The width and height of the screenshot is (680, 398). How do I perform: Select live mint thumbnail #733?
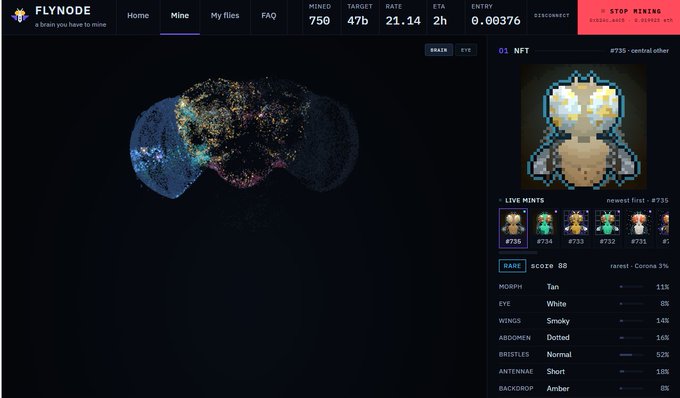576,228
